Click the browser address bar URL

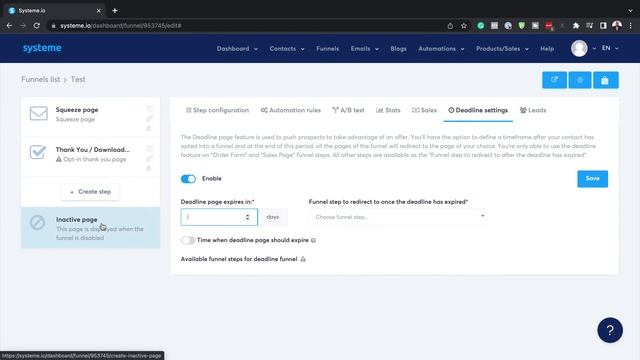point(121,26)
